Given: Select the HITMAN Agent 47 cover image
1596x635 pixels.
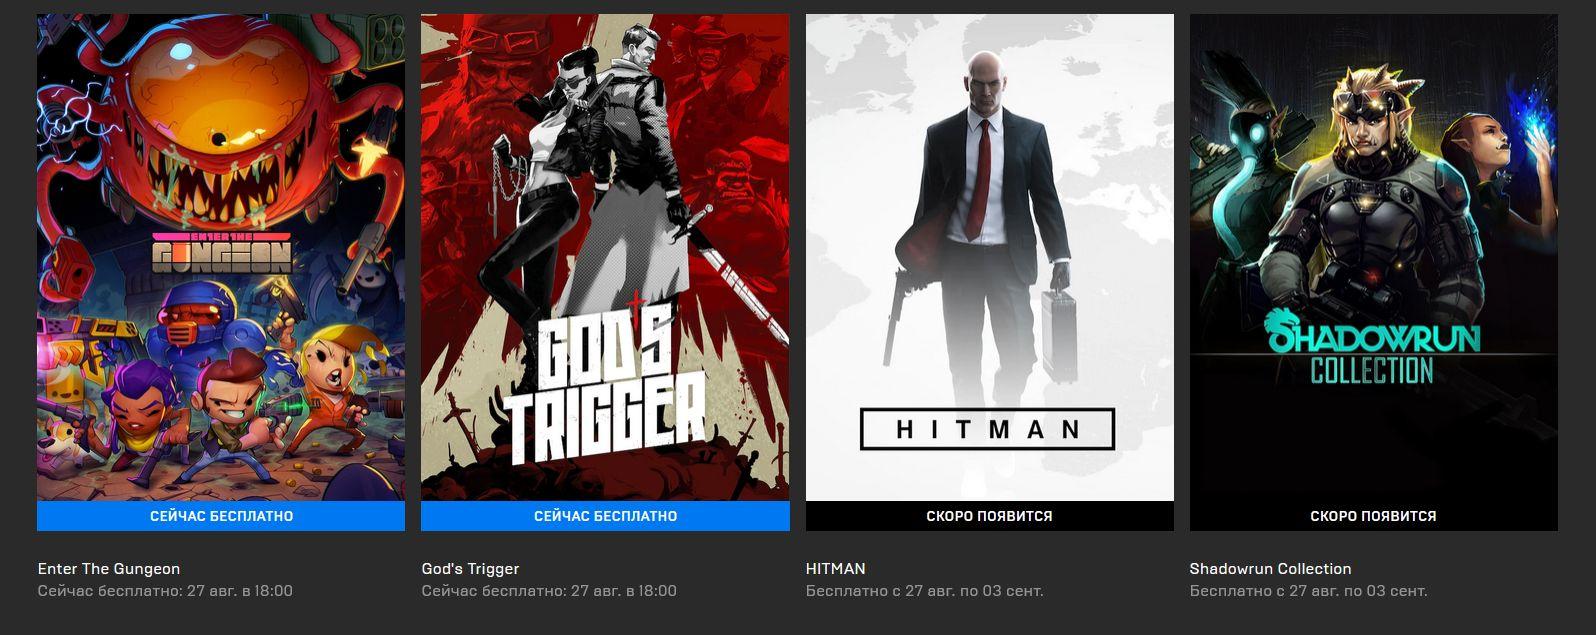Looking at the screenshot, I should pos(989,257).
